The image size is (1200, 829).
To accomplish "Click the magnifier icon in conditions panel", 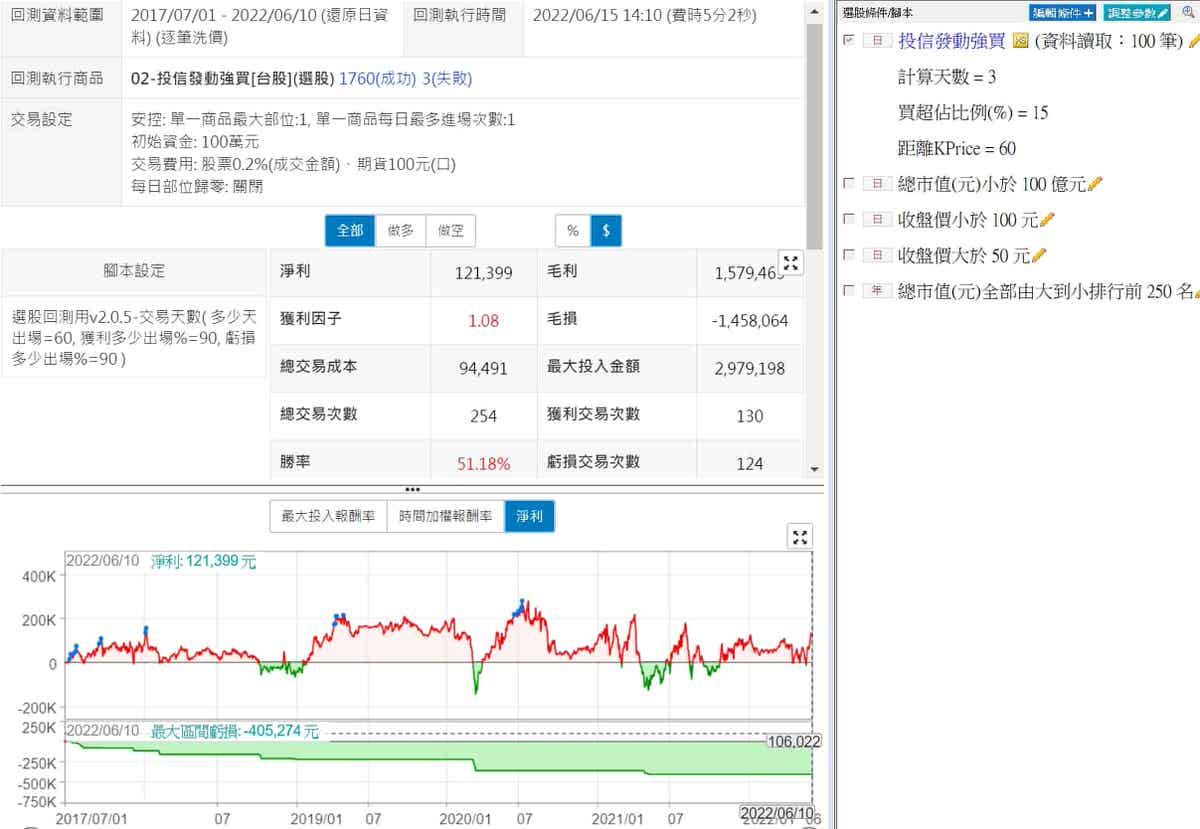I will [1188, 13].
